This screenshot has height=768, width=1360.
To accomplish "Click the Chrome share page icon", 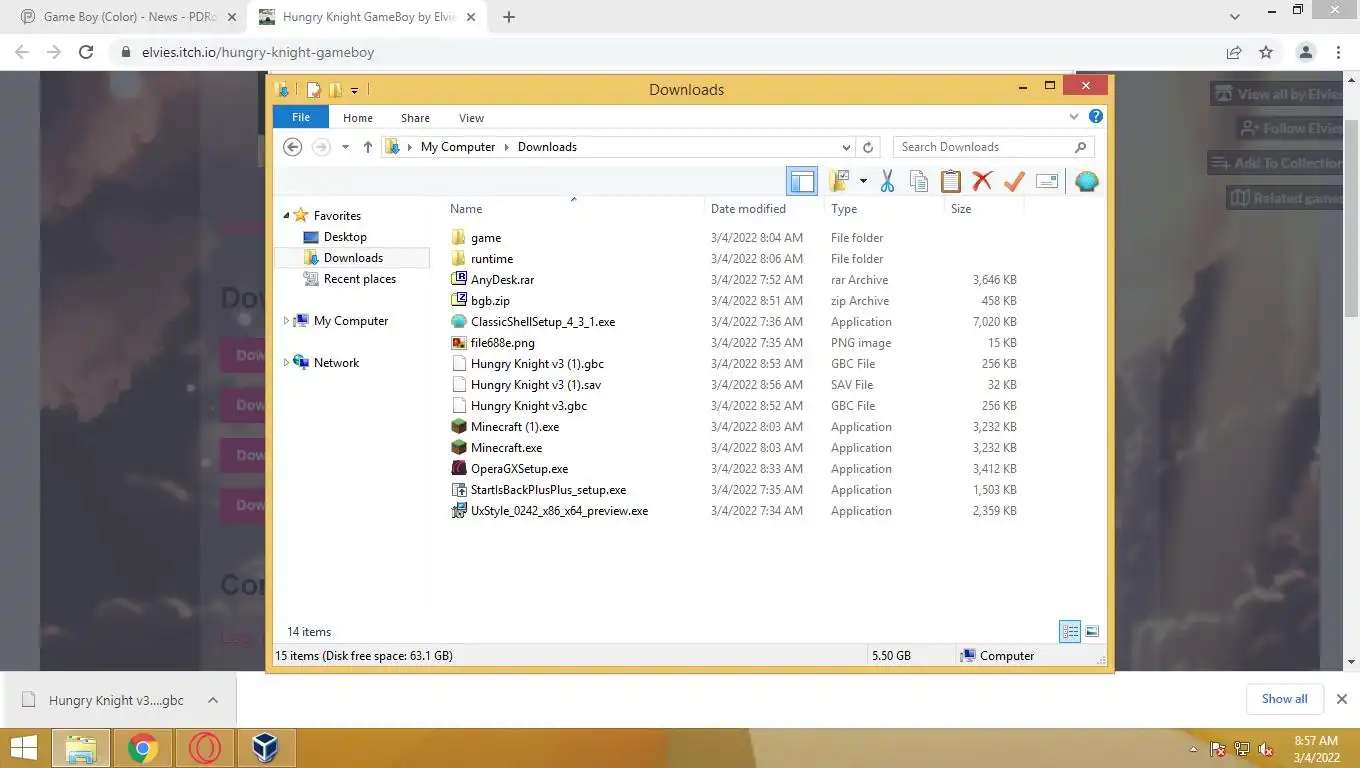I will (1234, 52).
